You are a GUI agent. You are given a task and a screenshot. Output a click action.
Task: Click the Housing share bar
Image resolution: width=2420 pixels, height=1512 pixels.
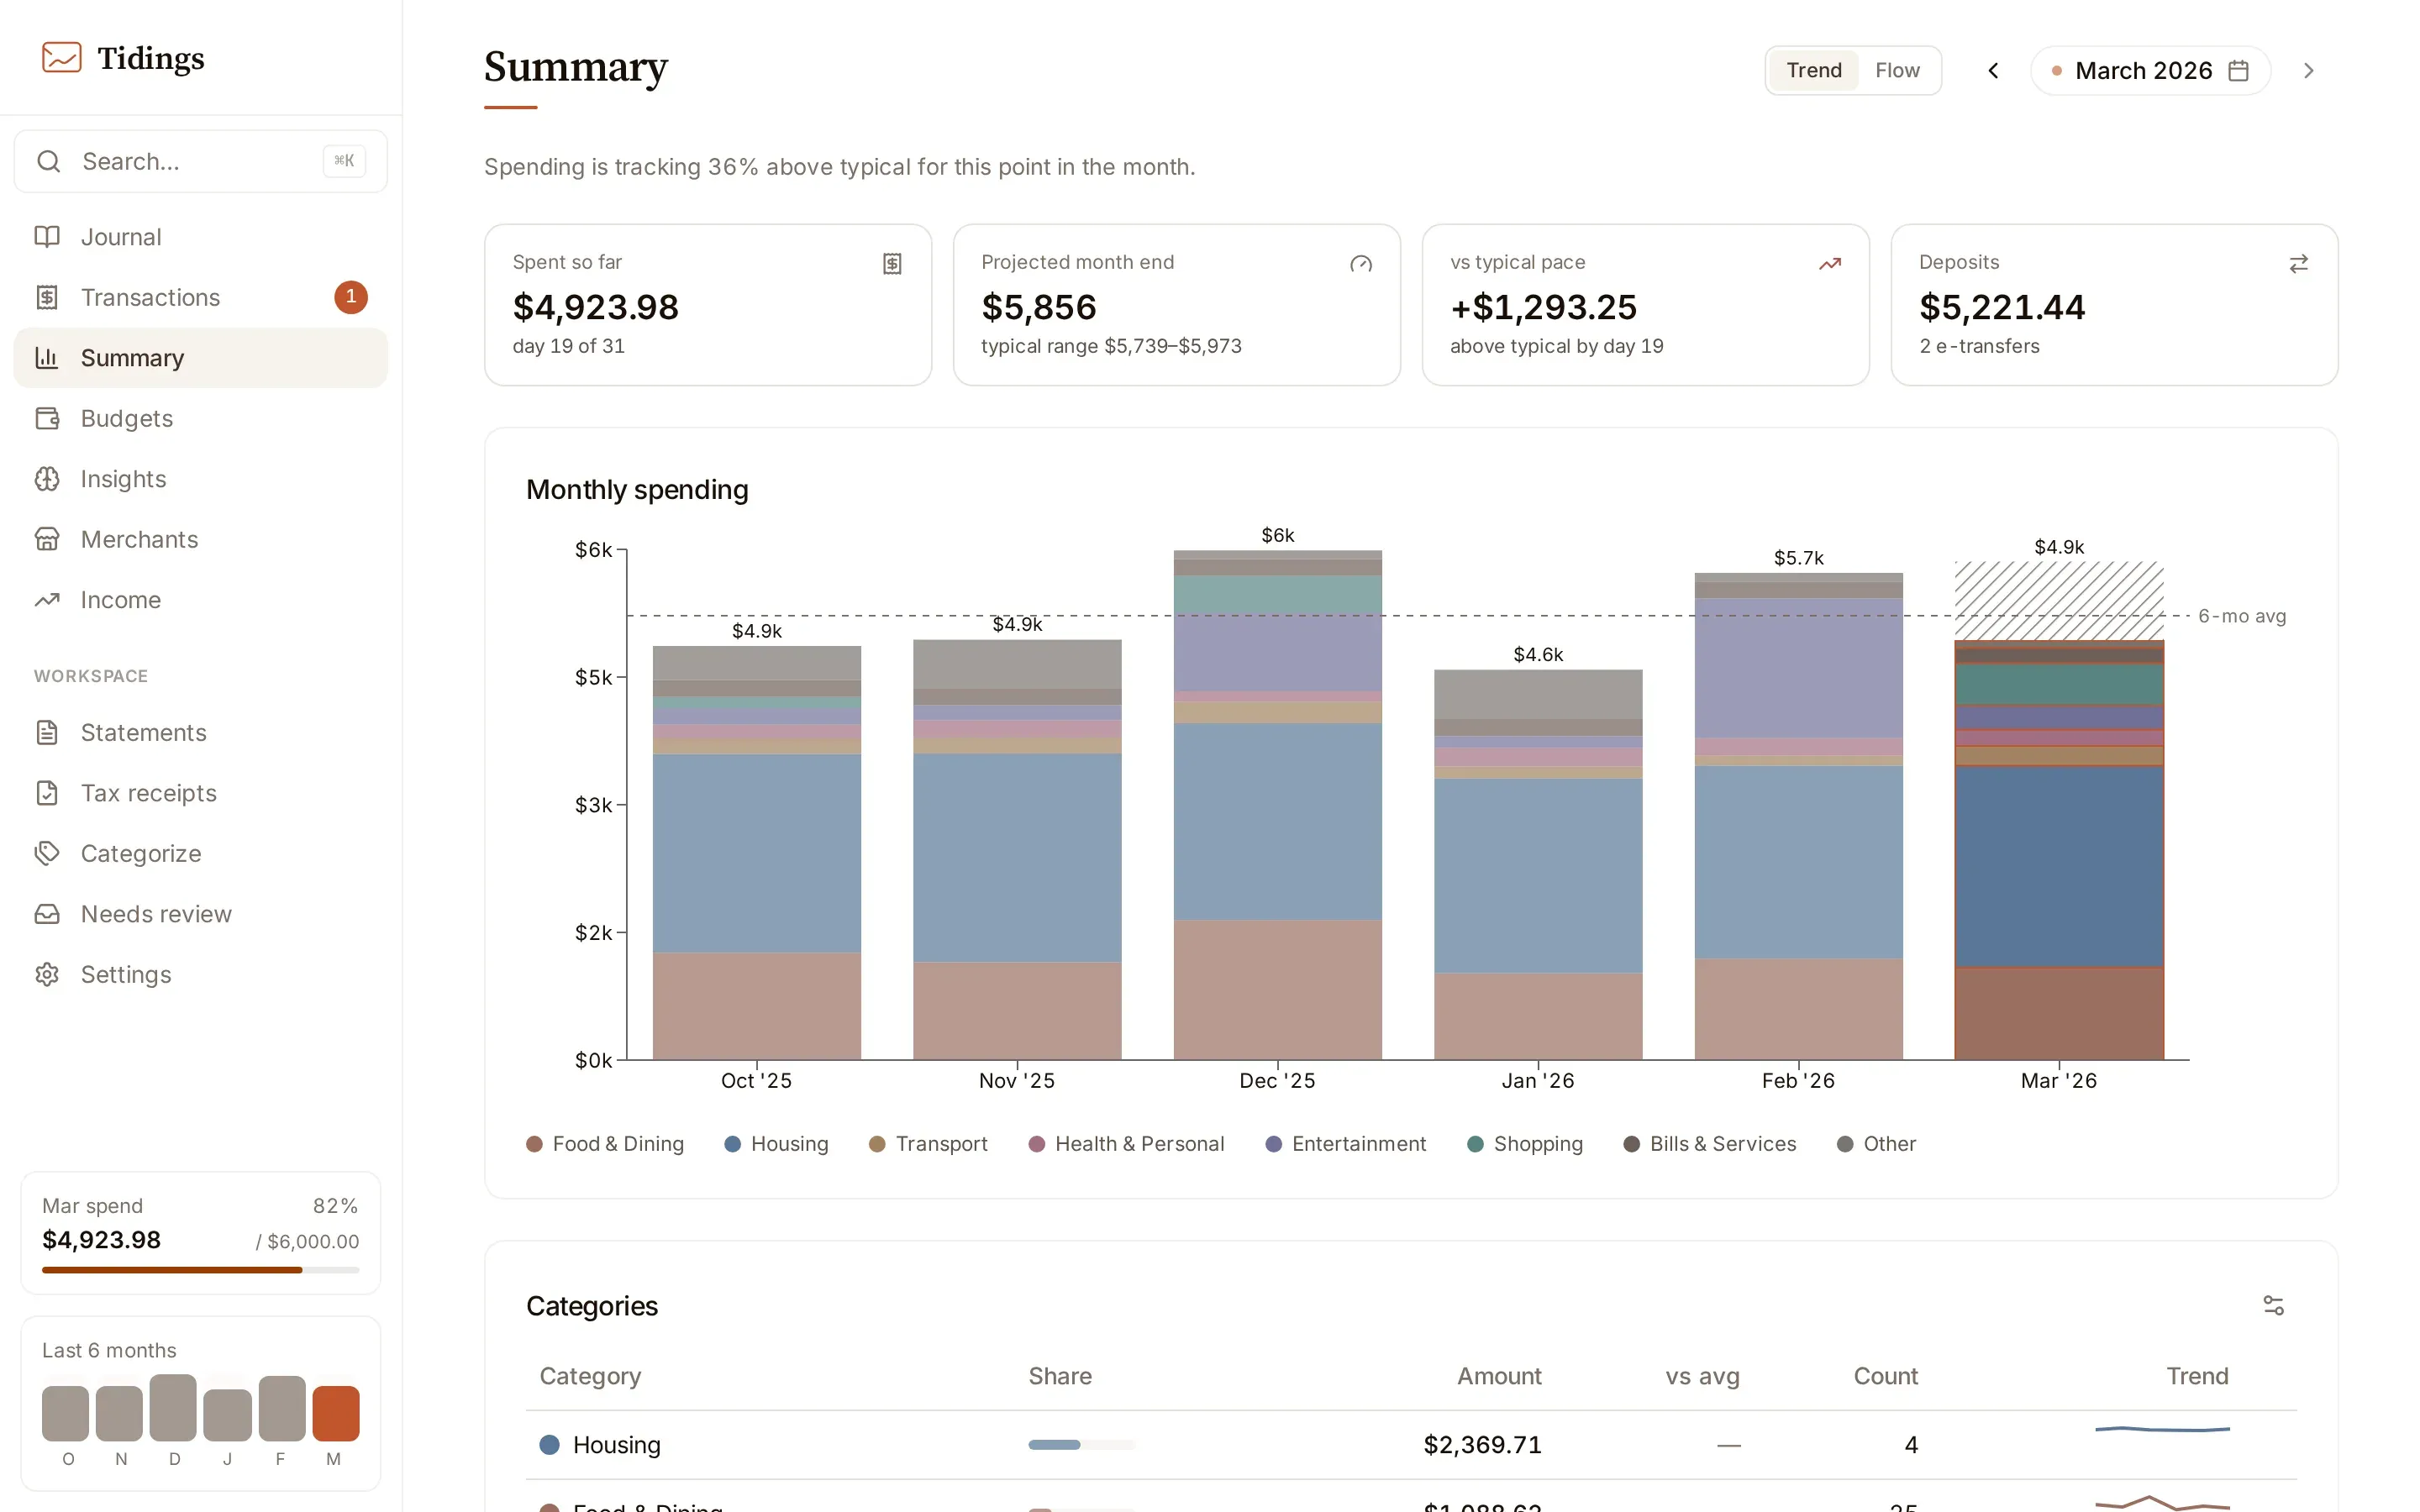click(1082, 1444)
